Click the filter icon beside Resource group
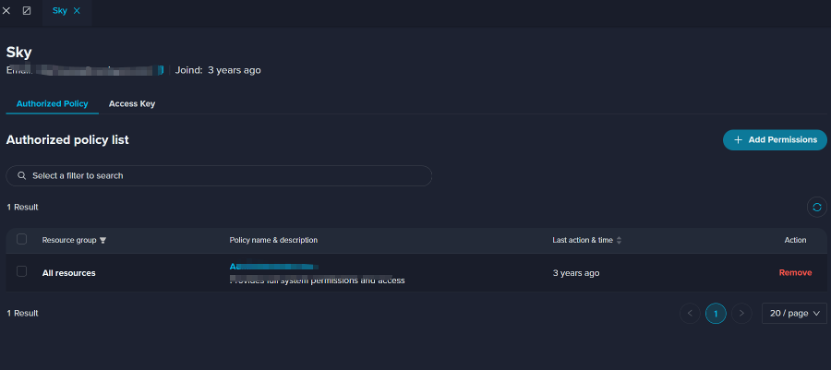 pyautogui.click(x=103, y=240)
